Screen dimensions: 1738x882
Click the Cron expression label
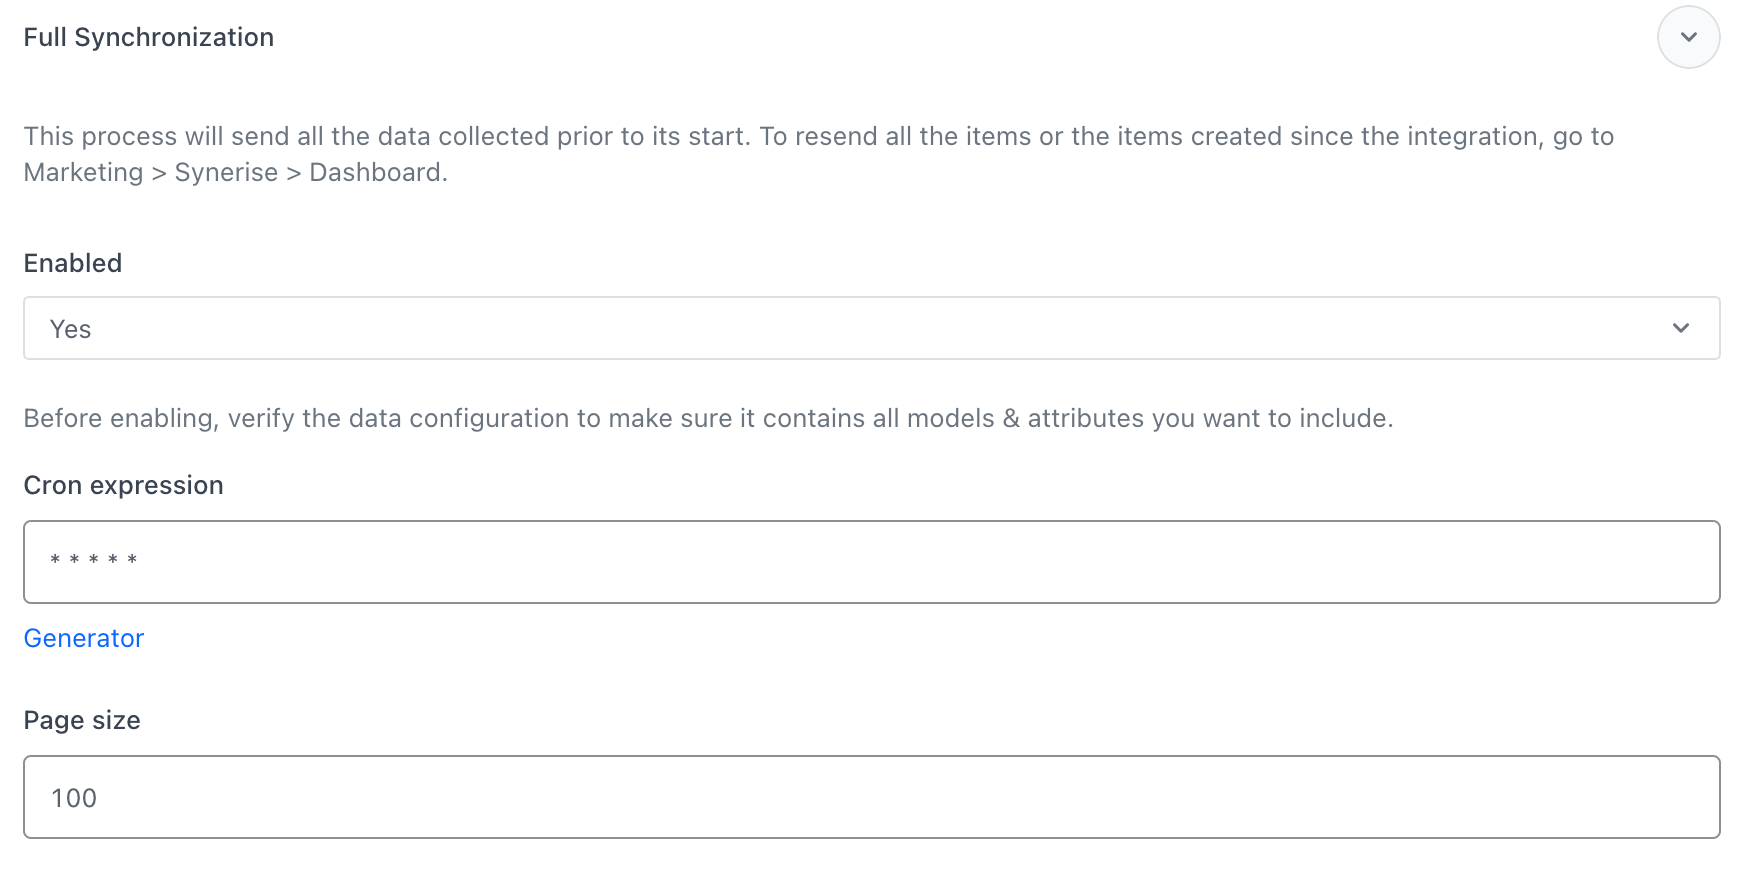point(123,485)
